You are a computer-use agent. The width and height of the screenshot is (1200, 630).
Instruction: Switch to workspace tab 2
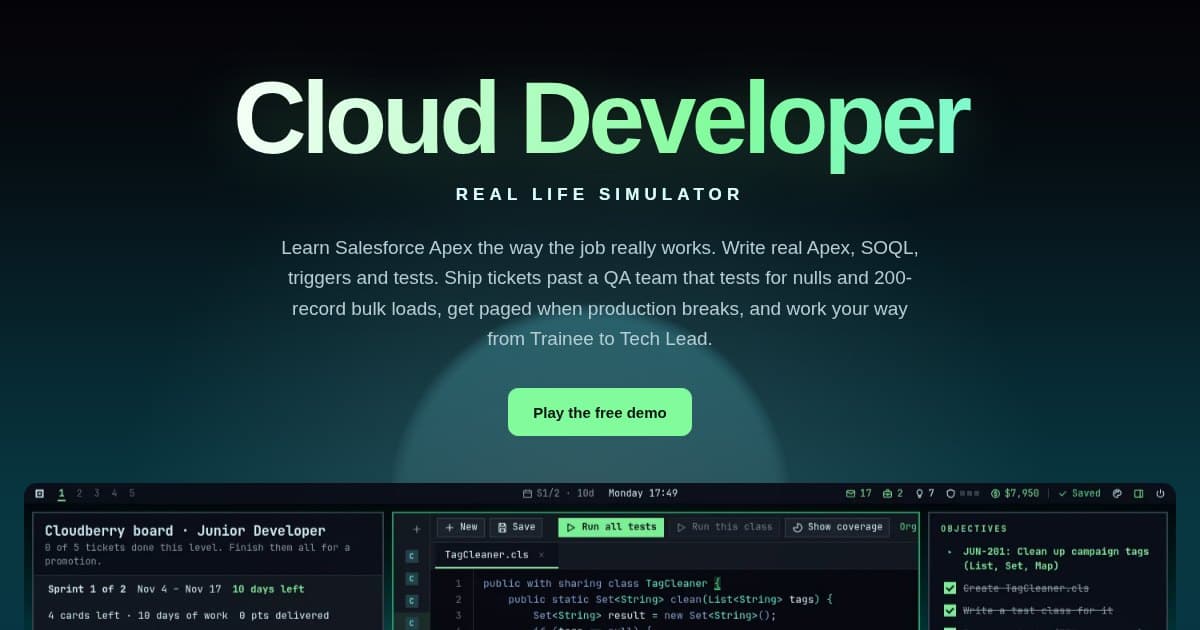click(79, 493)
